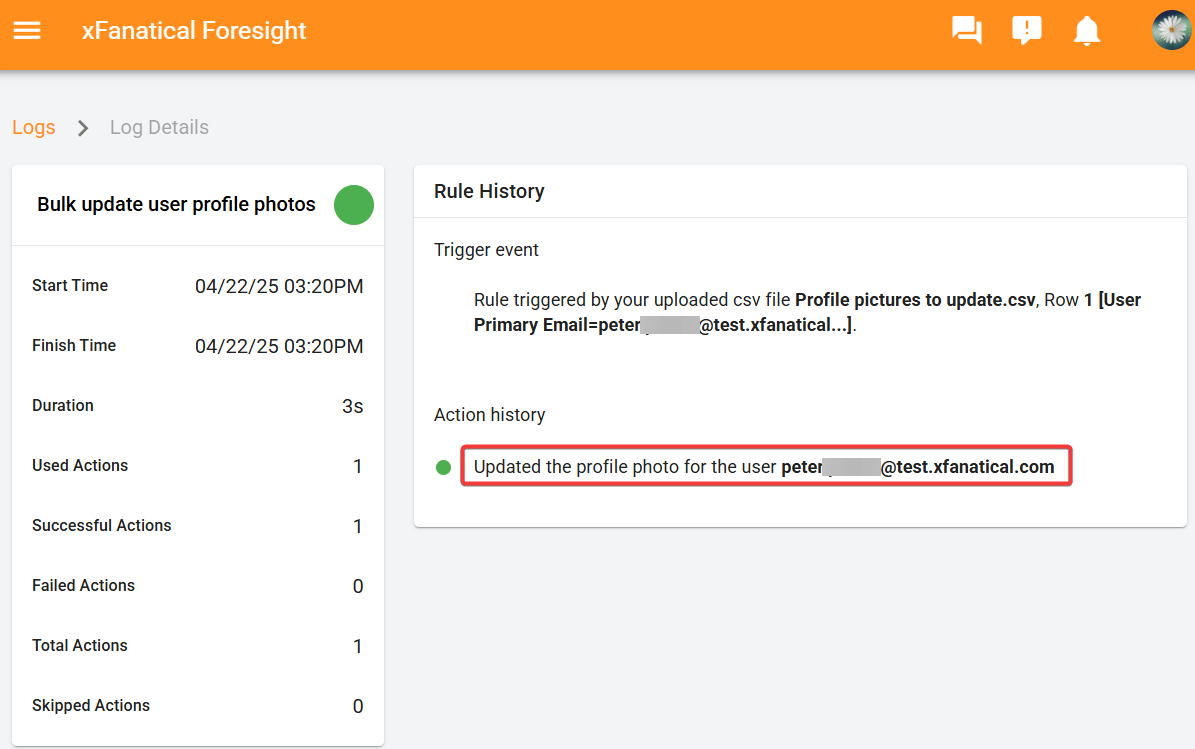Go back to Logs breadcrumb
The image size is (1195, 749).
[34, 127]
